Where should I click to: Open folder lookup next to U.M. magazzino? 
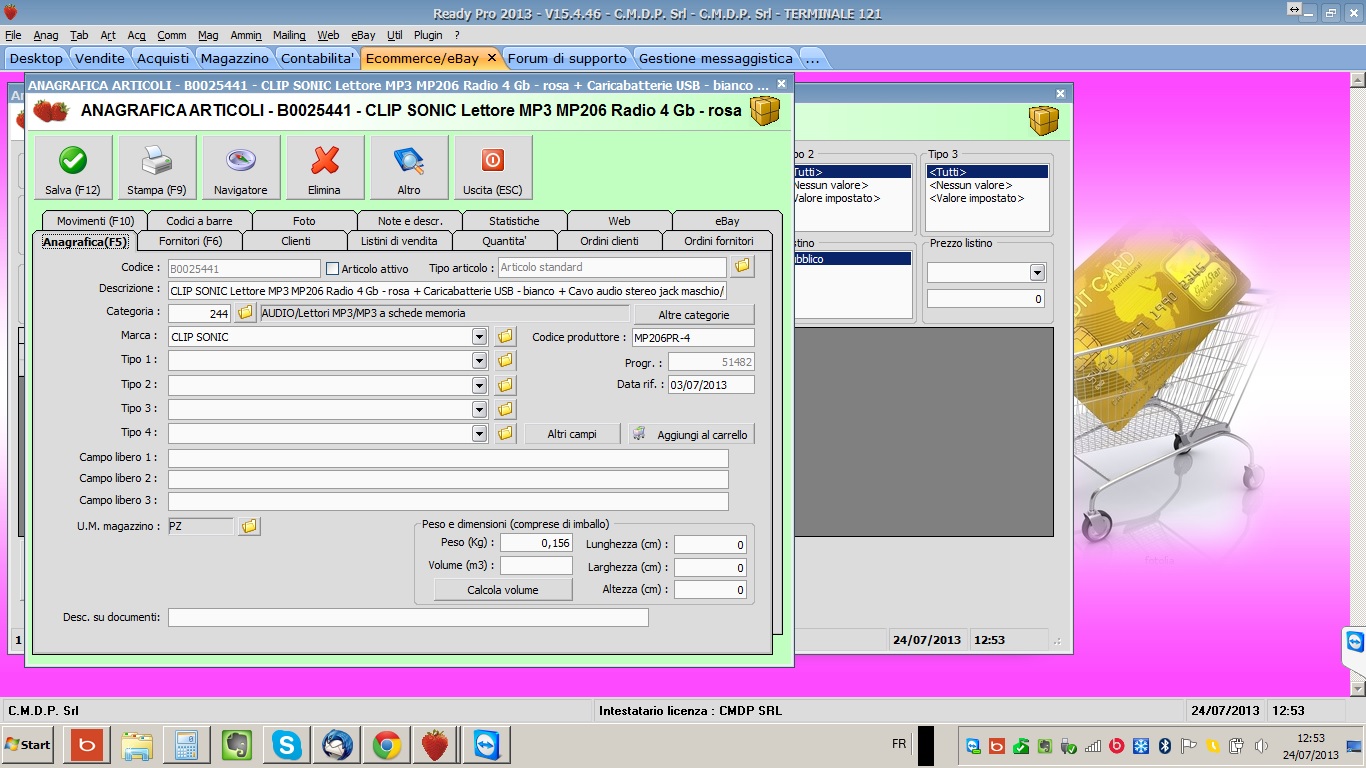[x=249, y=526]
